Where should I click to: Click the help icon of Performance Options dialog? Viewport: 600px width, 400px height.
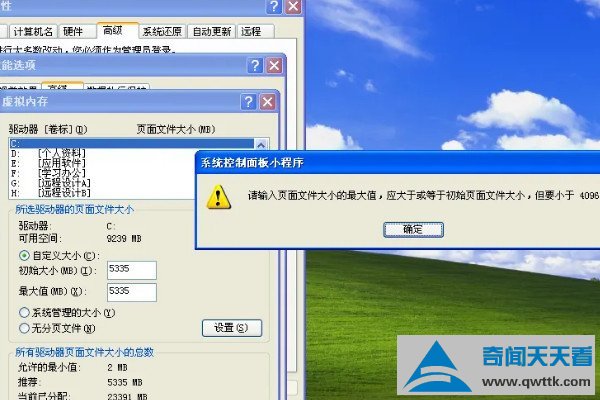tap(255, 65)
